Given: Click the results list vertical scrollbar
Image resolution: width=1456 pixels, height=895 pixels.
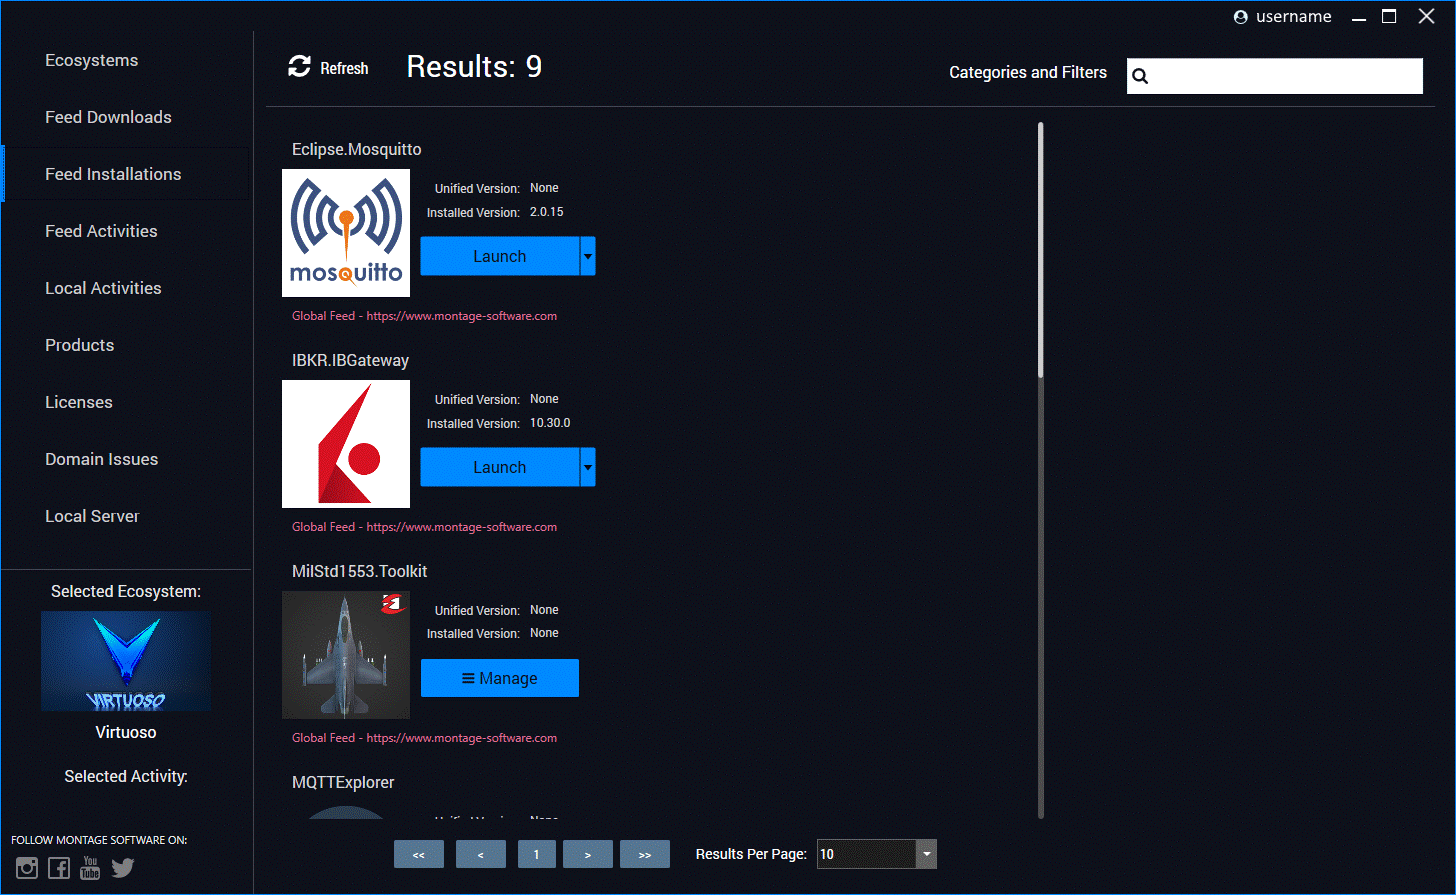Looking at the screenshot, I should pyautogui.click(x=1041, y=250).
